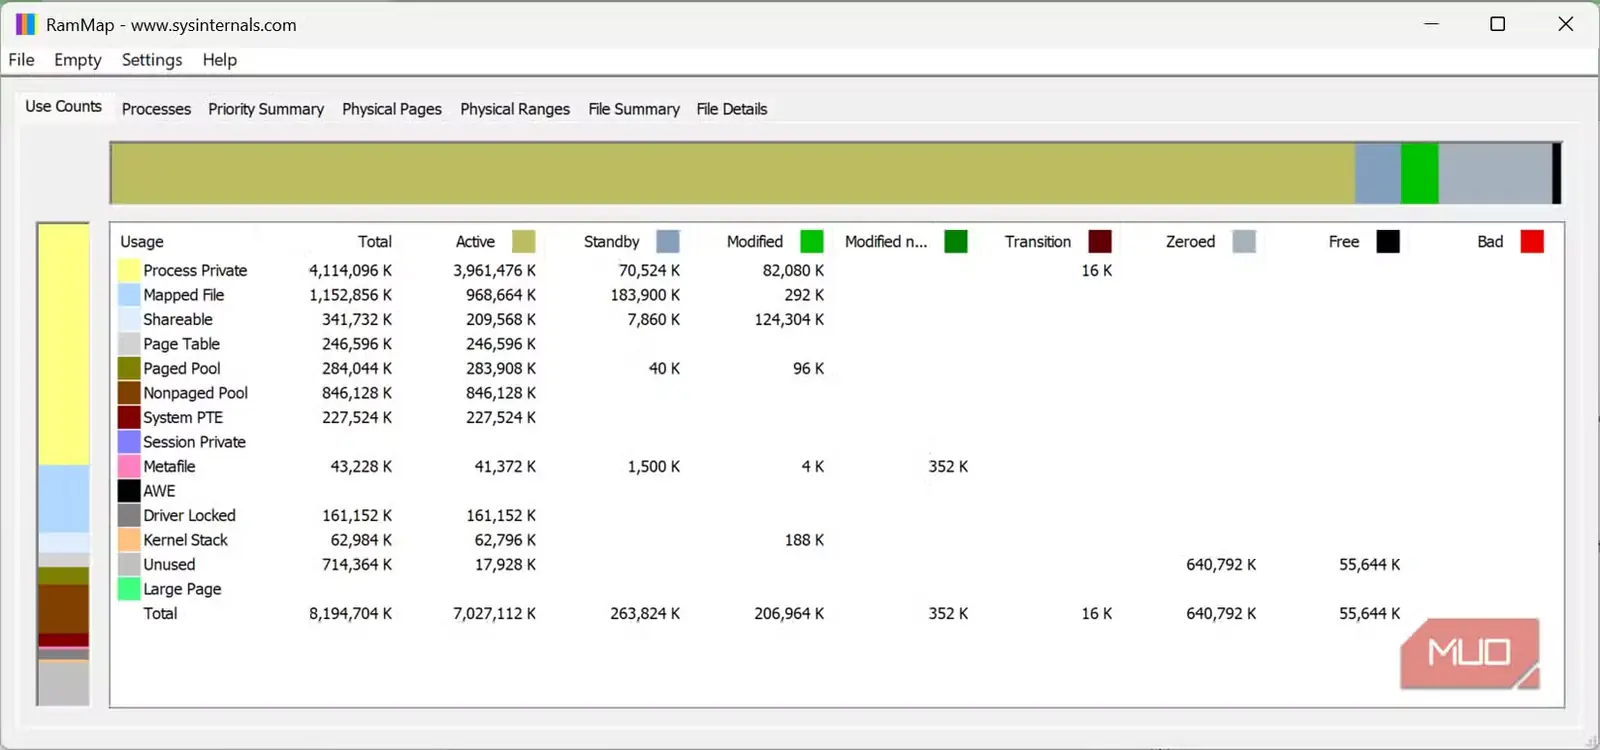Click the 183,900 K standby value

click(645, 295)
